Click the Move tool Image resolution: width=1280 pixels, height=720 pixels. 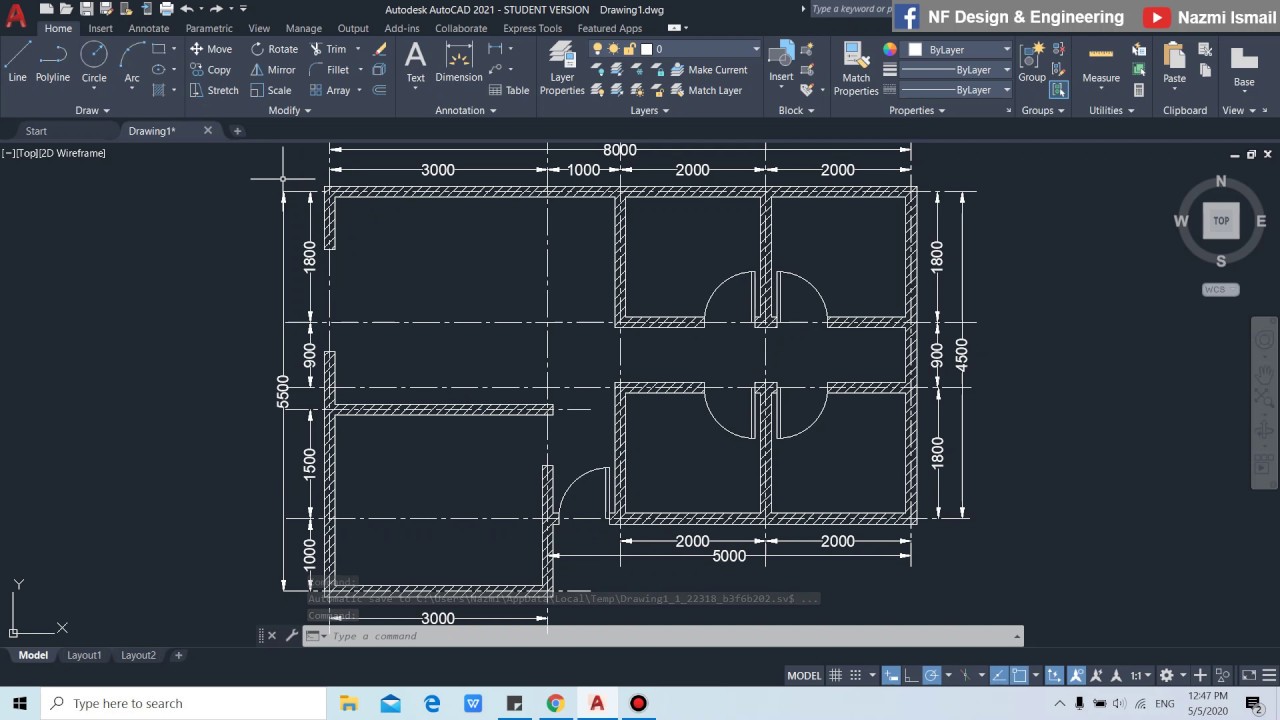coord(210,49)
